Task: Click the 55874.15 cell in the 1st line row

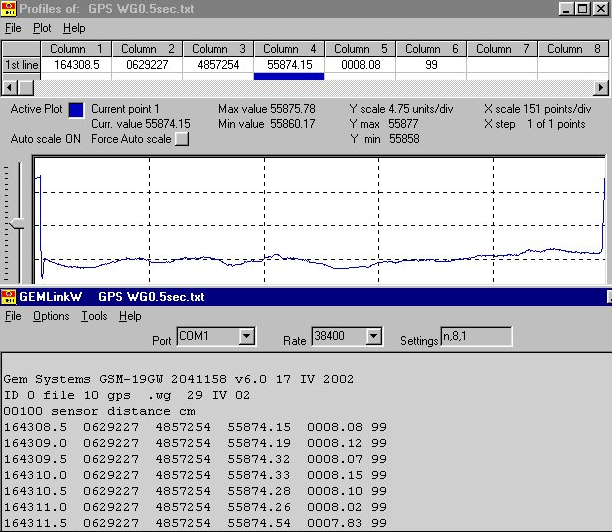Action: coord(289,64)
